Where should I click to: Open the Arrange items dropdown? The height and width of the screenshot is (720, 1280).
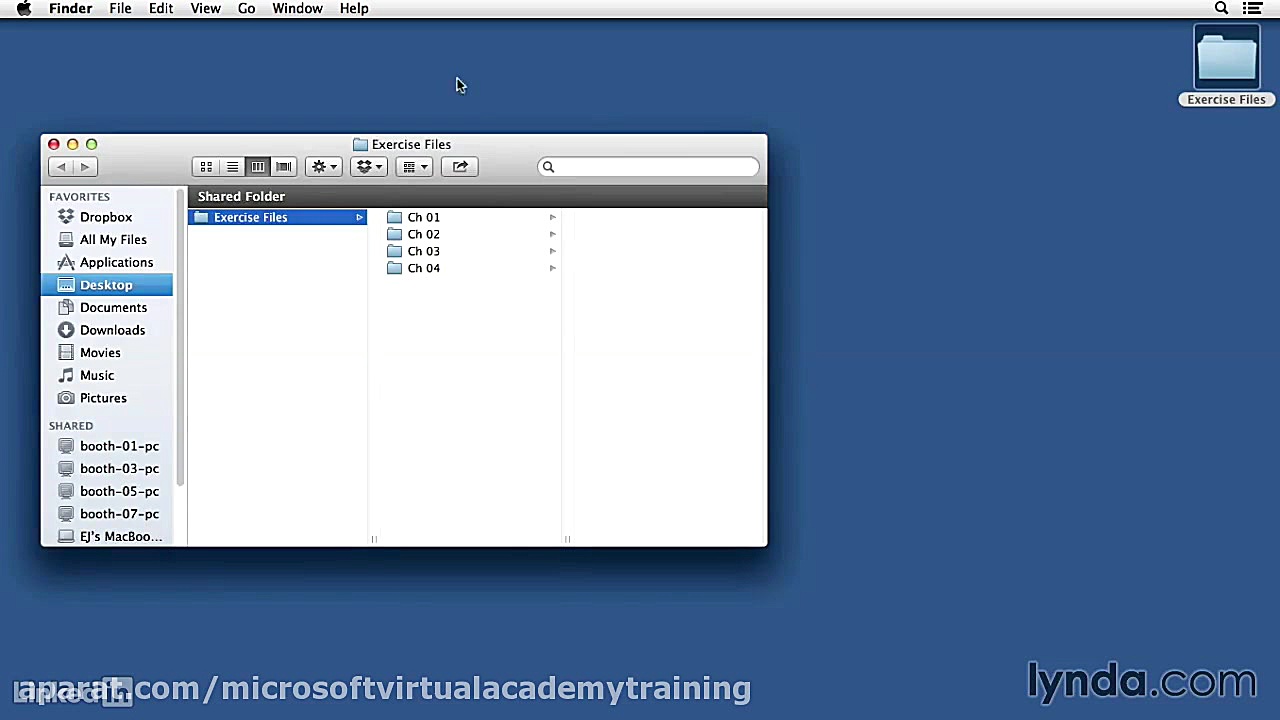pos(414,167)
